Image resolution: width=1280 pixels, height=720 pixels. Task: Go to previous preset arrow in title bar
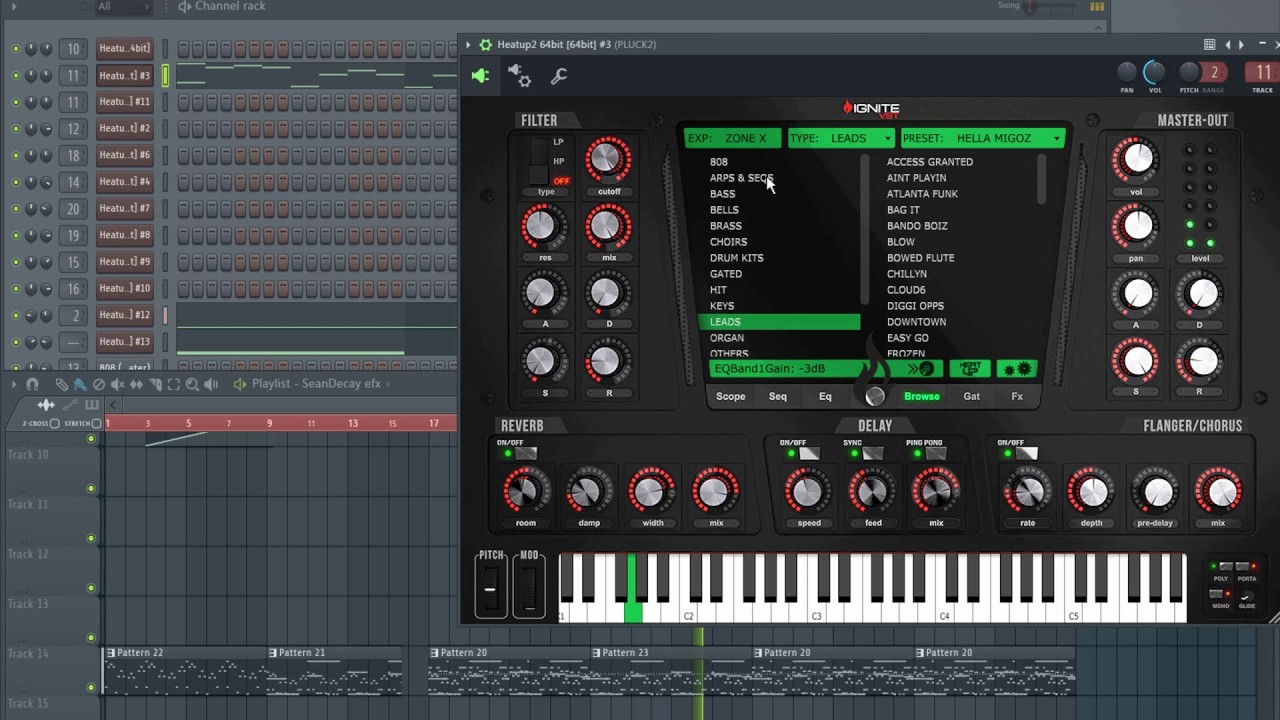point(1228,44)
